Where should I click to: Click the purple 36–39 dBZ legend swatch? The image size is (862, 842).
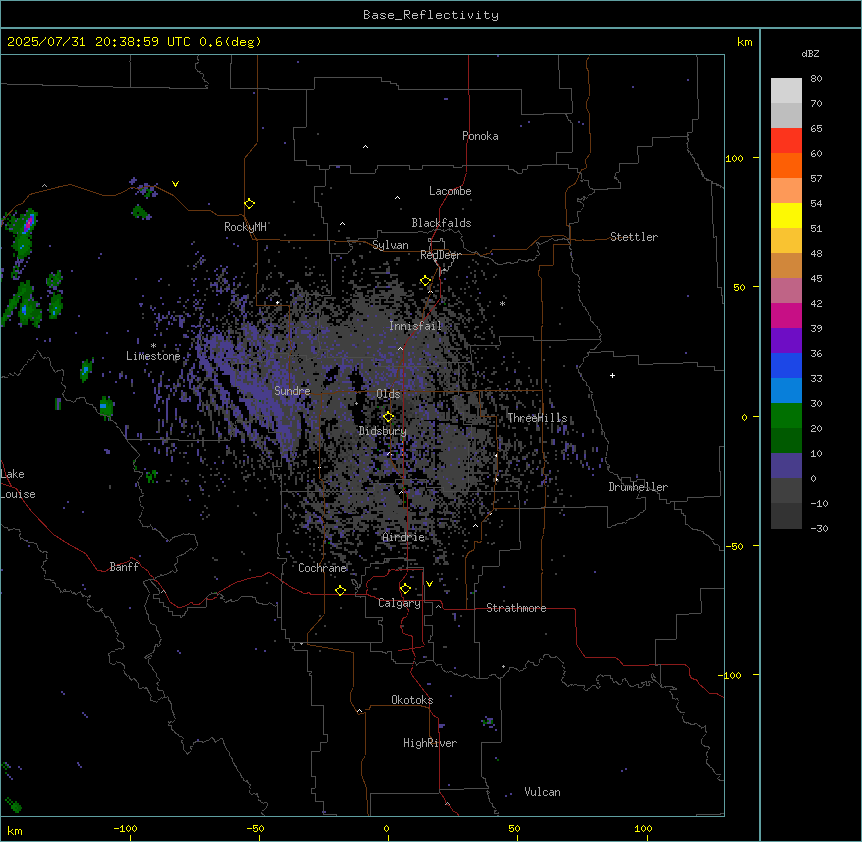(x=786, y=341)
